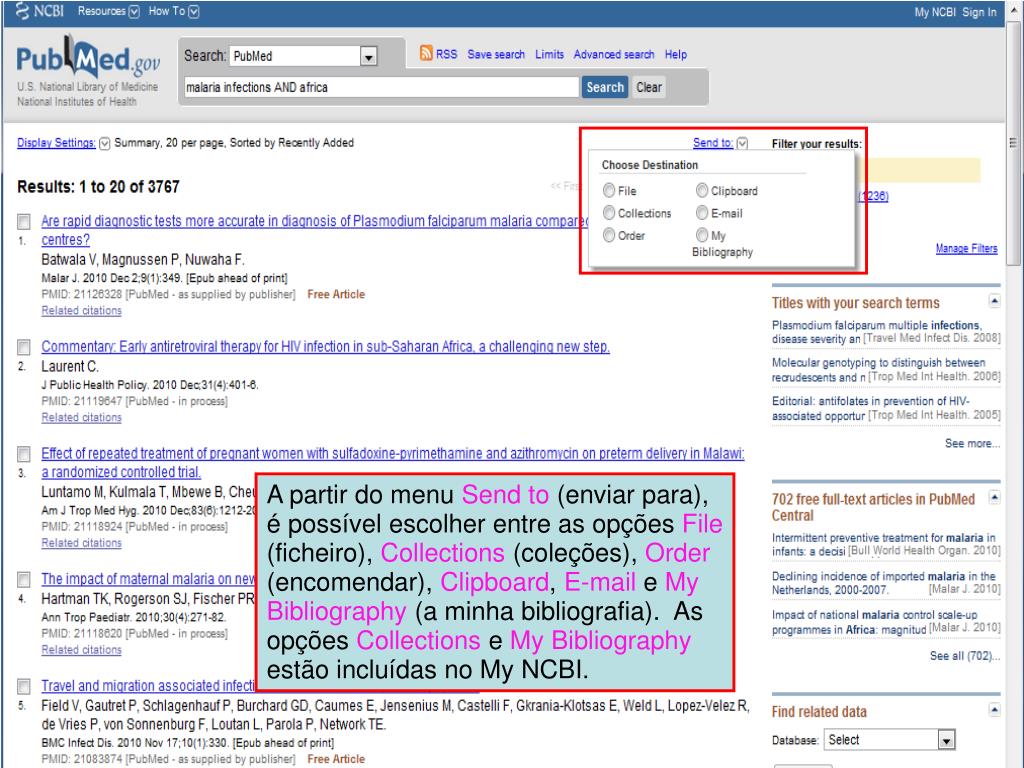This screenshot has height=768, width=1024.
Task: Click Free Article label for Batwala result
Action: point(336,295)
